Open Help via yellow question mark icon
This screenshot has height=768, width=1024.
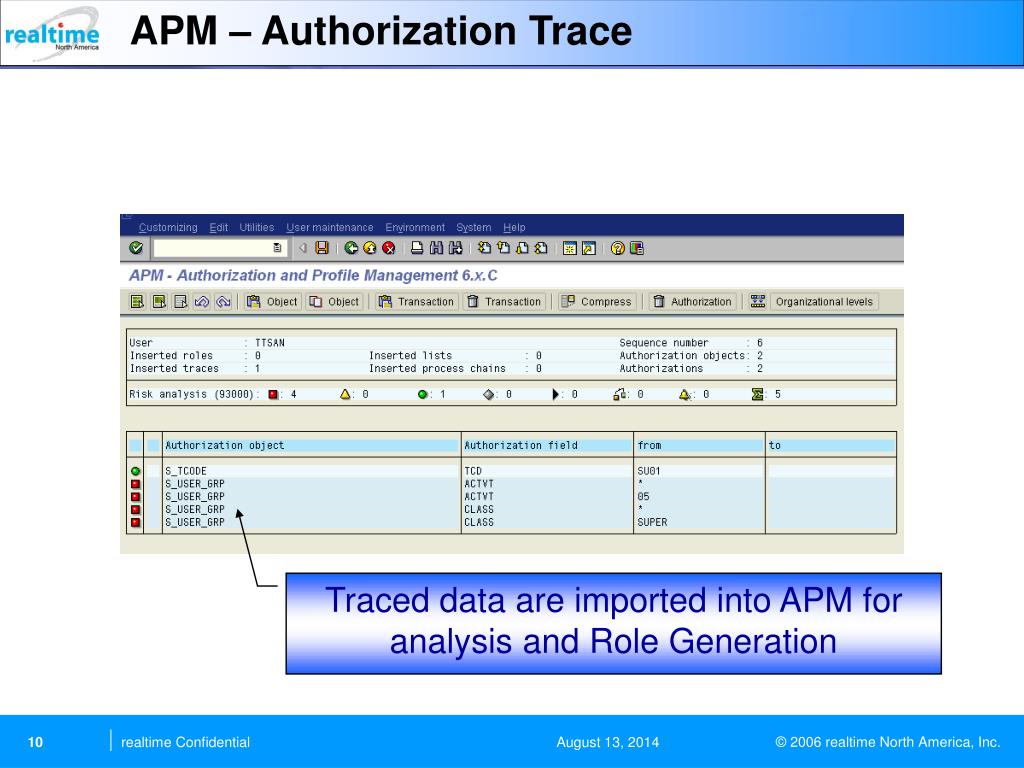[x=617, y=248]
